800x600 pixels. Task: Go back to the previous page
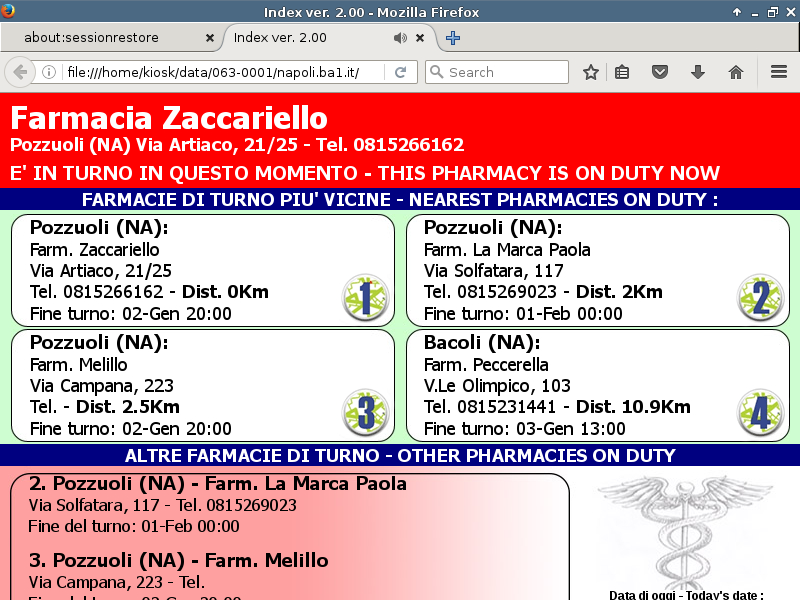pos(19,72)
